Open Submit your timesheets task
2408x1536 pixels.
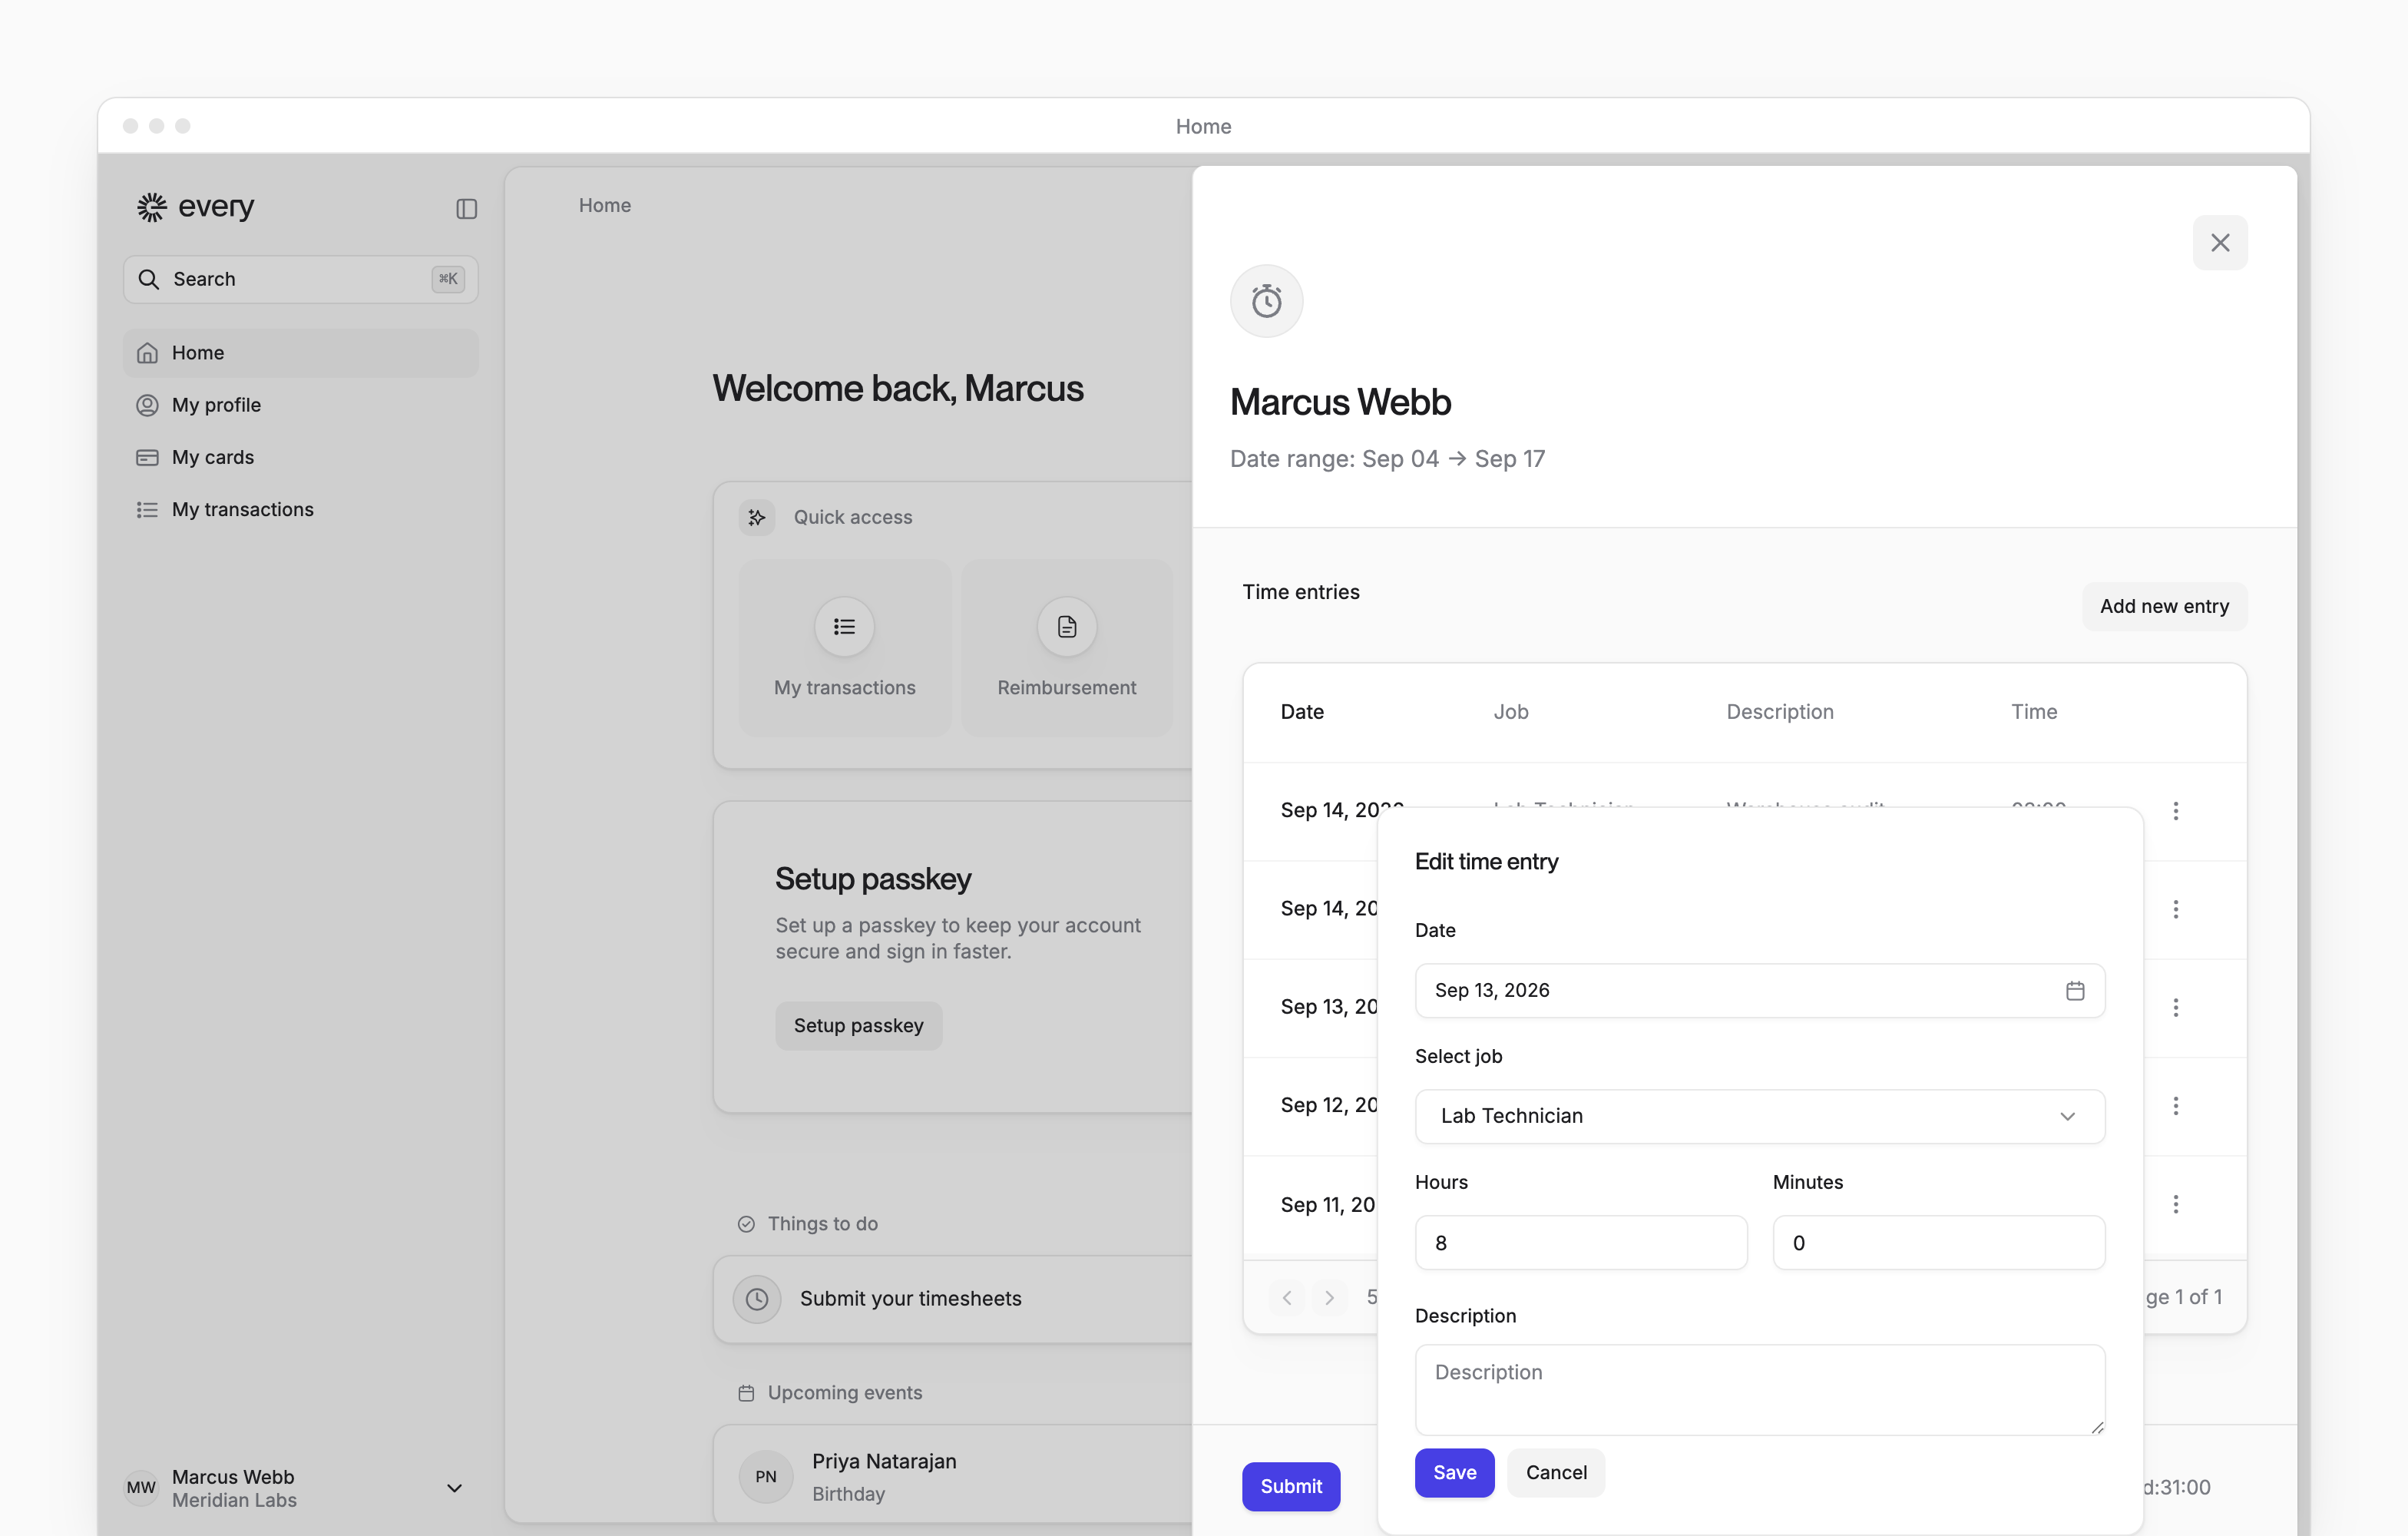tap(952, 1298)
